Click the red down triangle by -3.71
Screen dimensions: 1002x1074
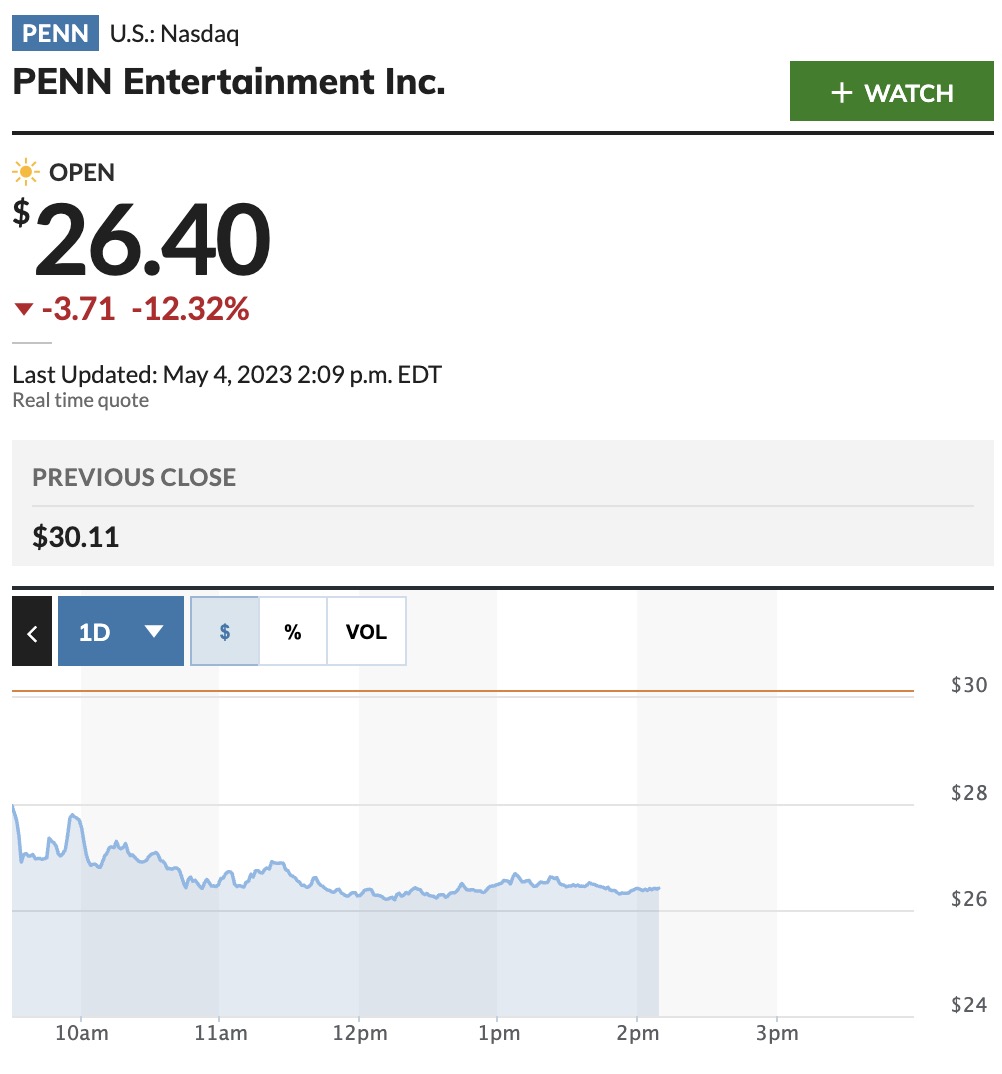(24, 309)
